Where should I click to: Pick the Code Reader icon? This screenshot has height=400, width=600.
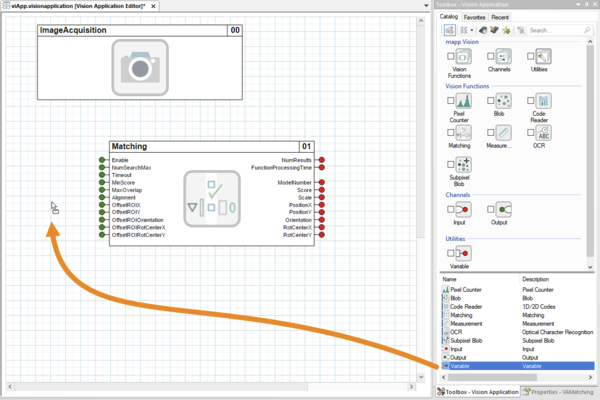click(541, 102)
